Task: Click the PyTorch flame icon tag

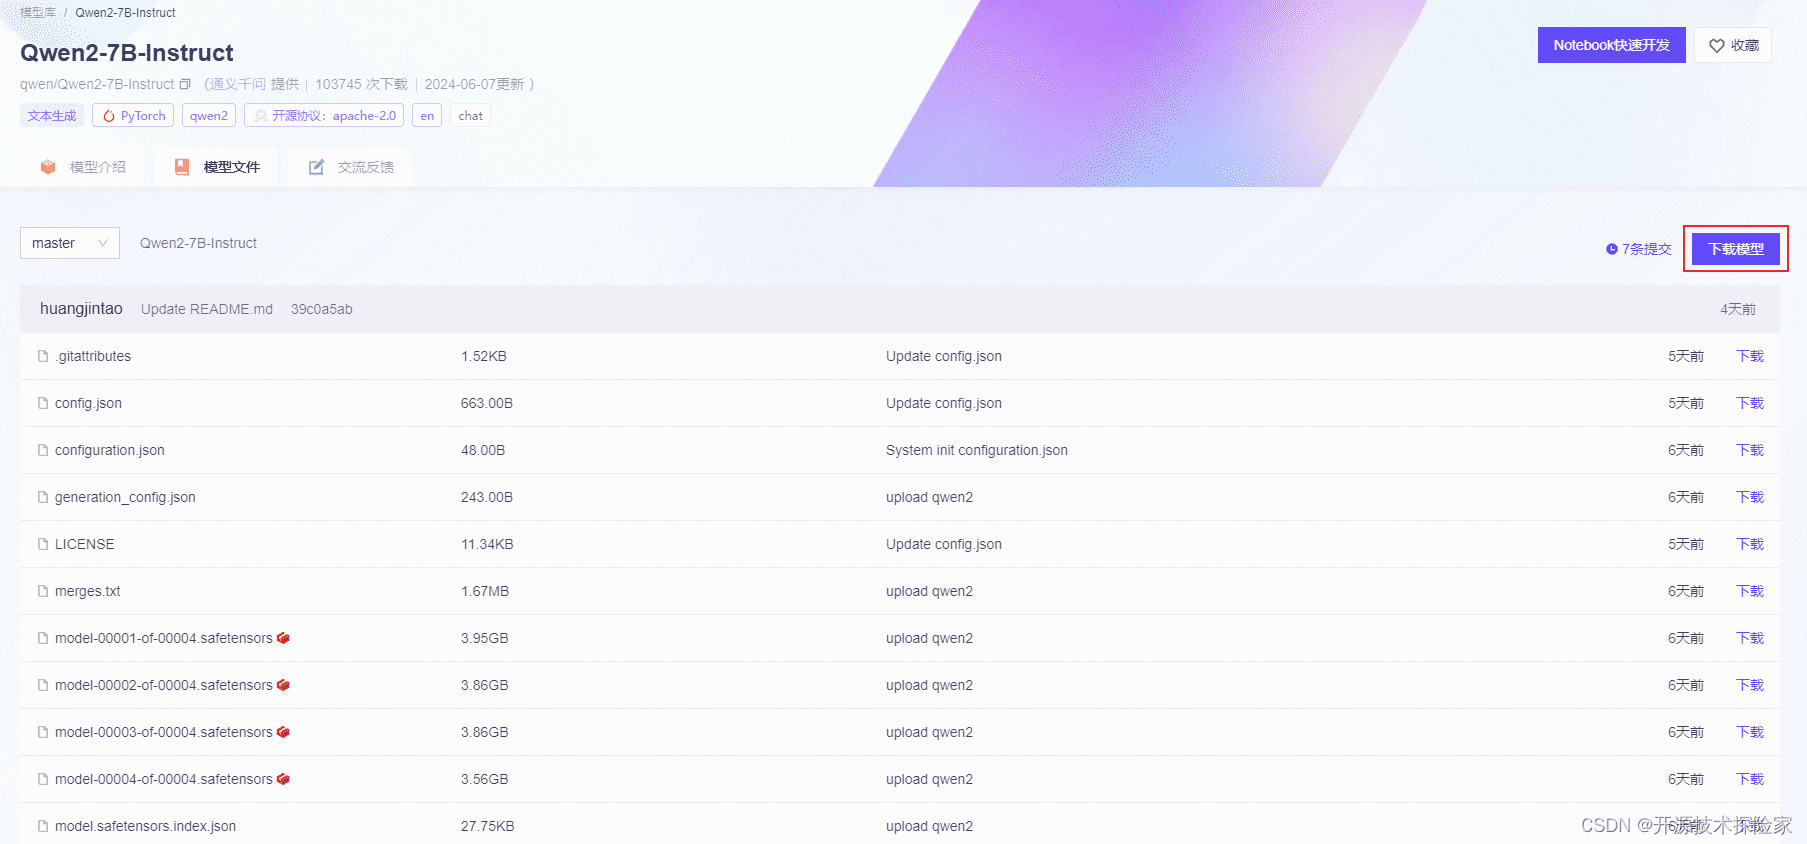Action: point(108,116)
